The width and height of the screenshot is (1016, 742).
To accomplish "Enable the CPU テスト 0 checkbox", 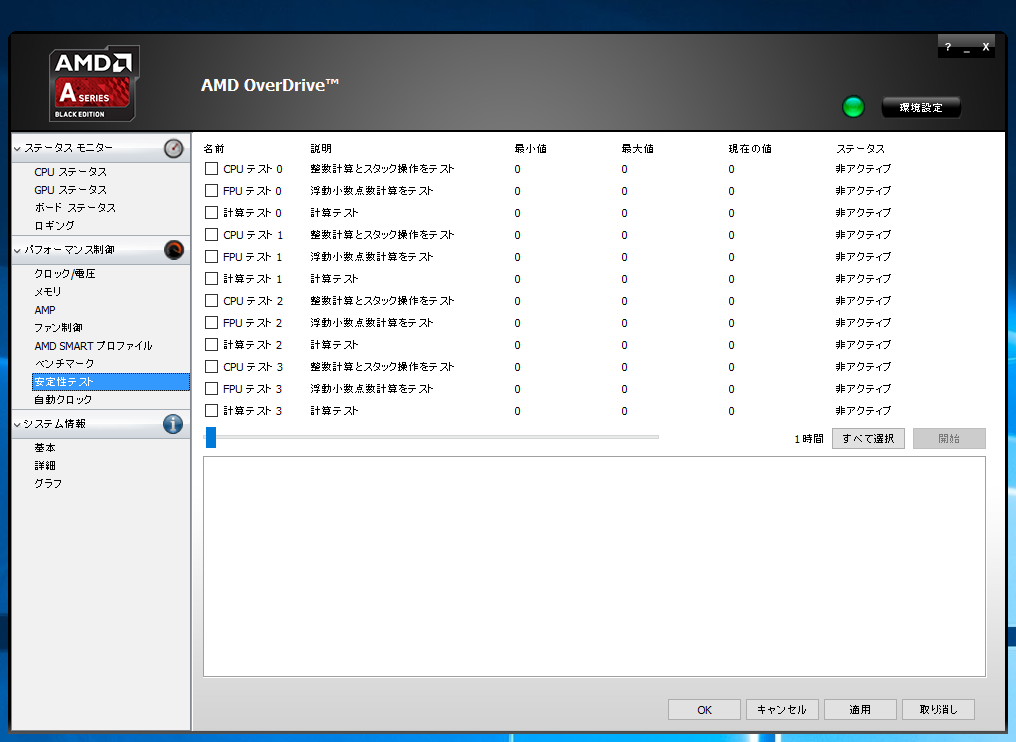I will click(x=211, y=168).
